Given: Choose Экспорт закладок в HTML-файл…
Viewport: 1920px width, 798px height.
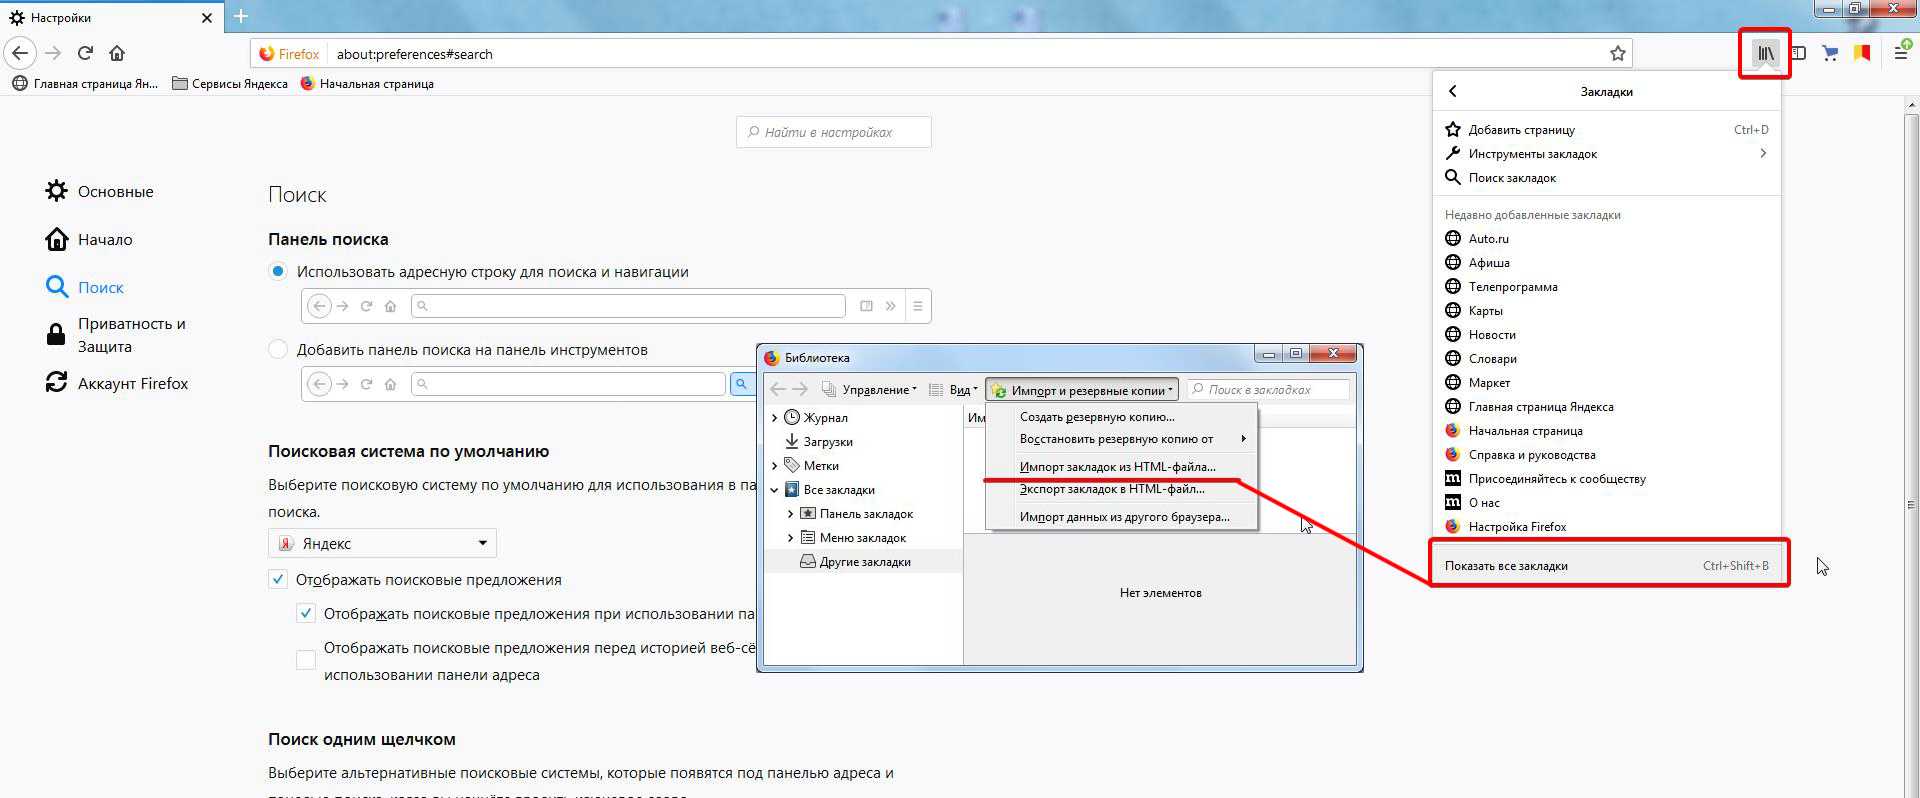Looking at the screenshot, I should (x=1121, y=489).
